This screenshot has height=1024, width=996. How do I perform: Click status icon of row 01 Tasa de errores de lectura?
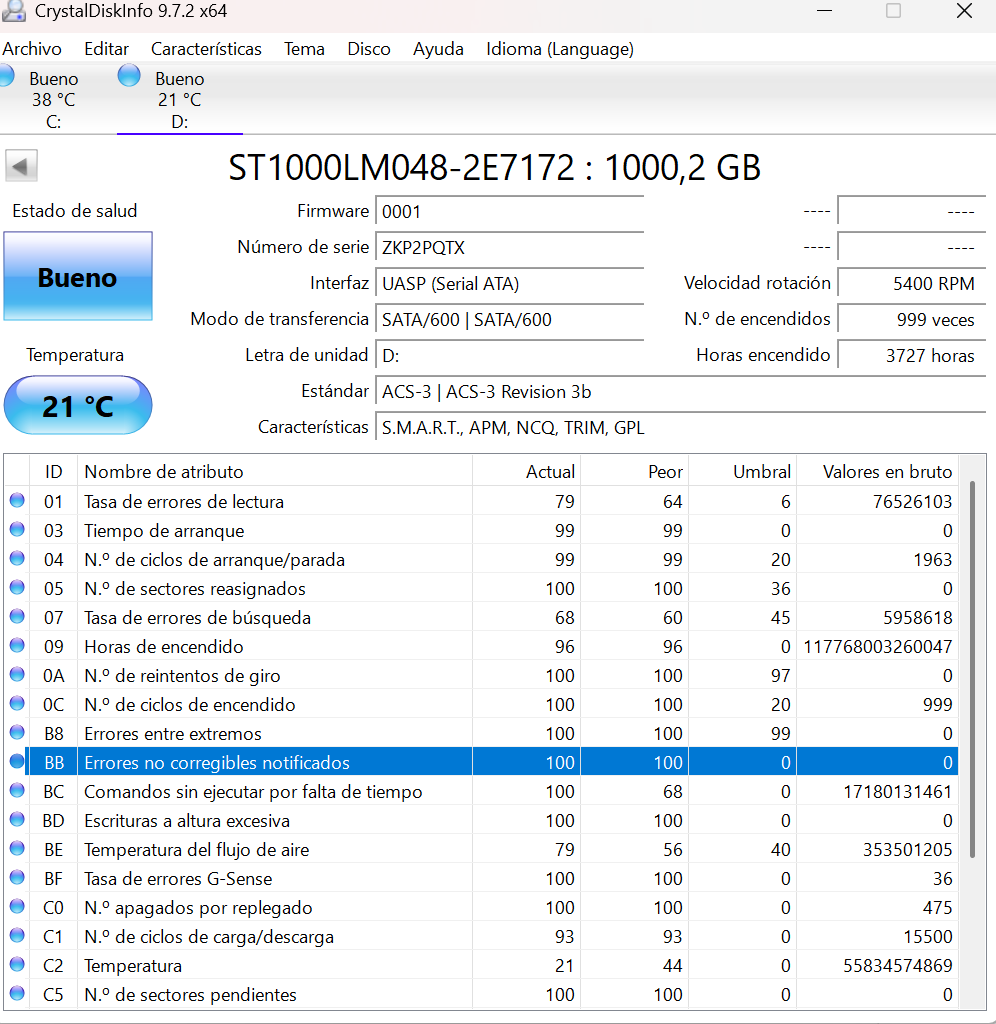click(17, 501)
